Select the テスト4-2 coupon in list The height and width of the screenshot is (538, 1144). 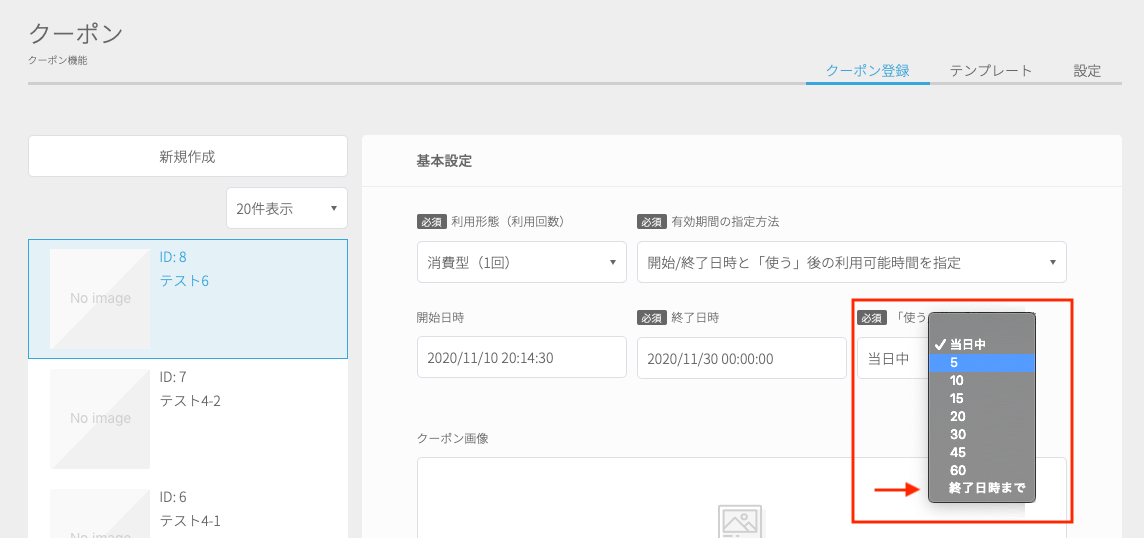tap(190, 401)
